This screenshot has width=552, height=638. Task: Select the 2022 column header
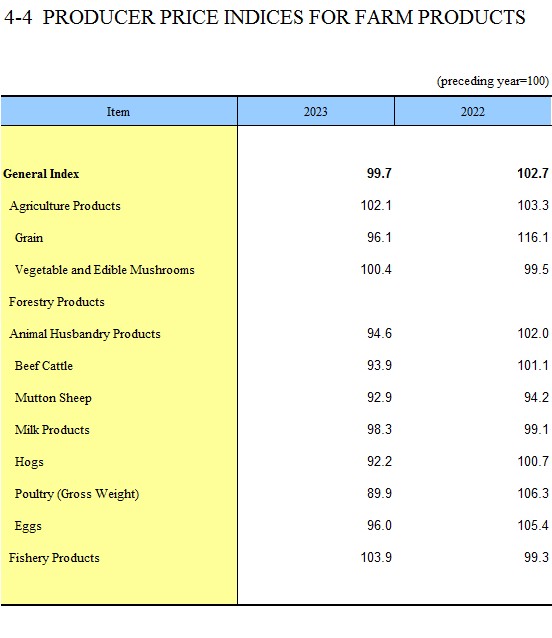coord(473,111)
